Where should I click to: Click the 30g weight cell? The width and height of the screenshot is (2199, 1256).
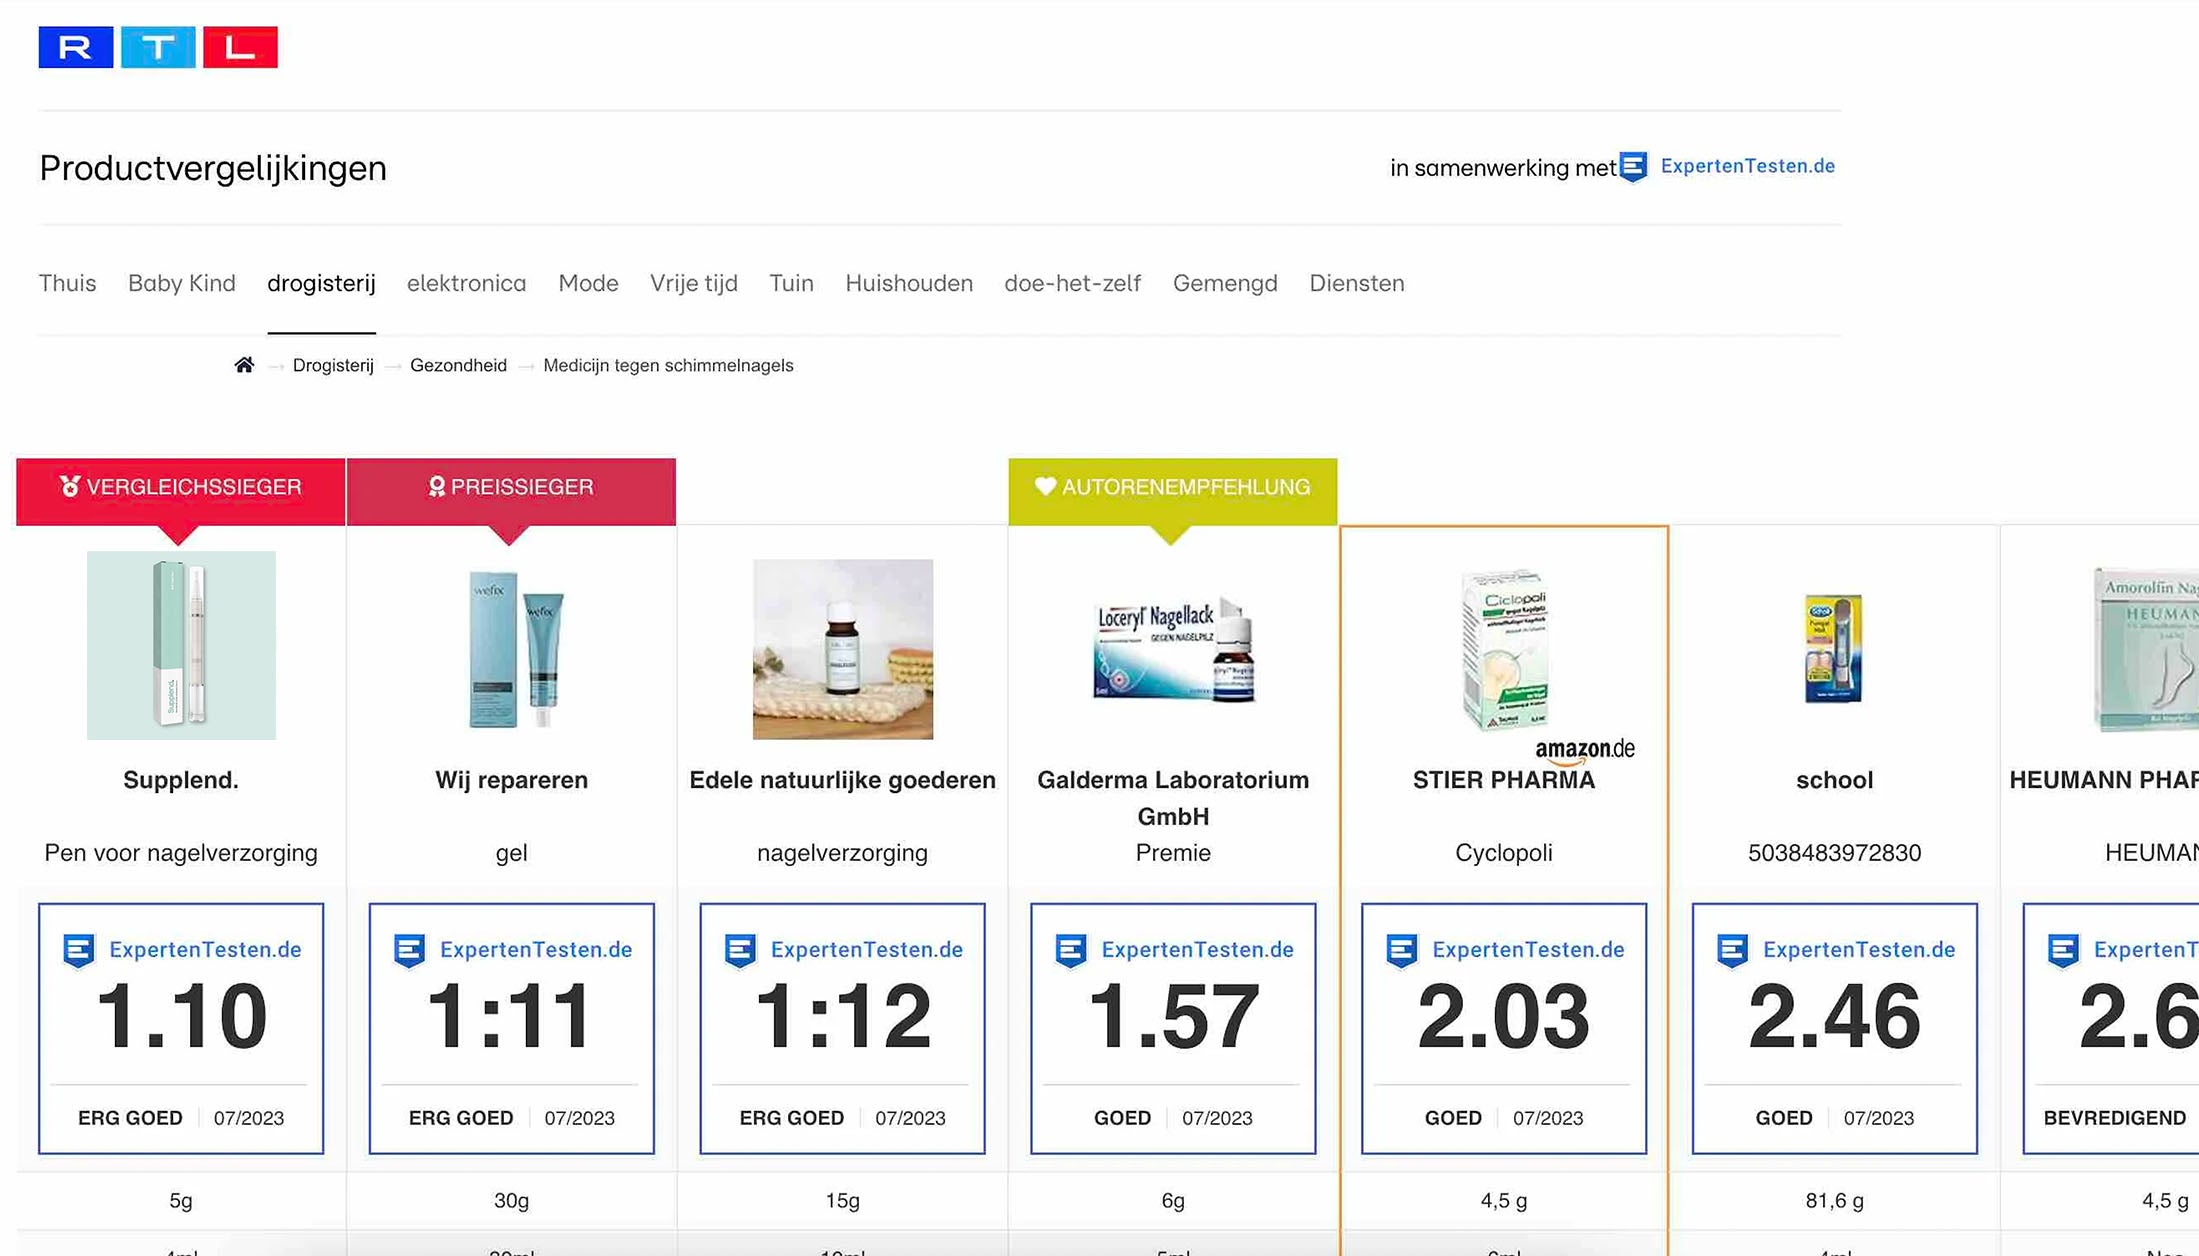pos(511,1201)
